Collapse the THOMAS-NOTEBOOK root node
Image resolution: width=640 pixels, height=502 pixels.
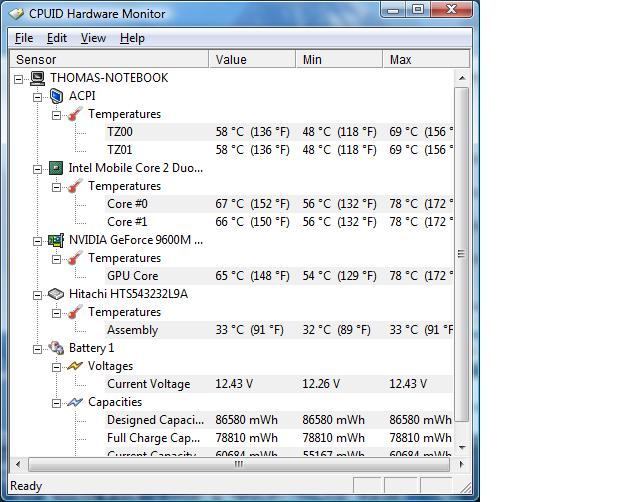18,79
